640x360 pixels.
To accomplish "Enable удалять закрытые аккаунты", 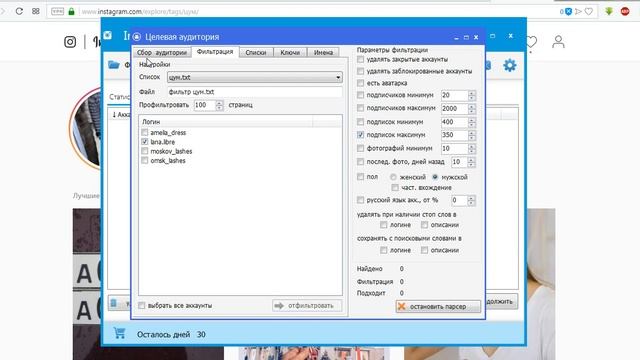I will pyautogui.click(x=360, y=59).
